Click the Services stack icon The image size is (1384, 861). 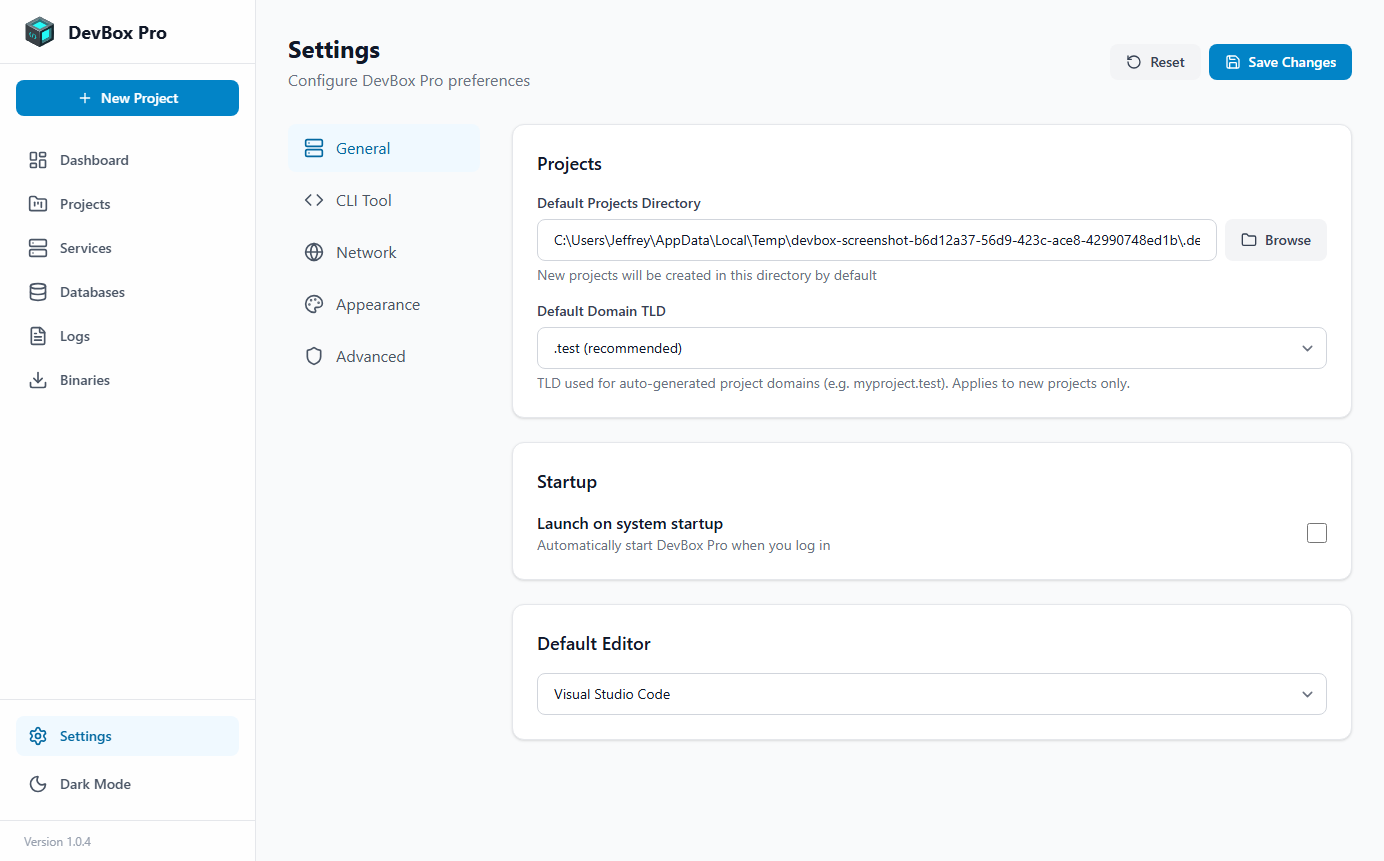coord(37,248)
